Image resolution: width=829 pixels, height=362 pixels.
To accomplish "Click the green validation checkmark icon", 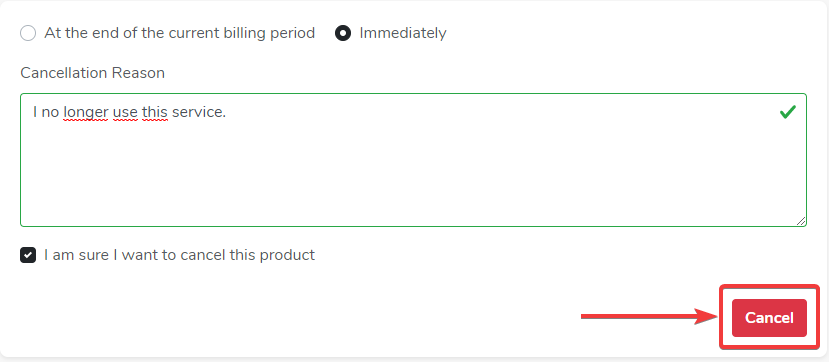I will pyautogui.click(x=788, y=112).
